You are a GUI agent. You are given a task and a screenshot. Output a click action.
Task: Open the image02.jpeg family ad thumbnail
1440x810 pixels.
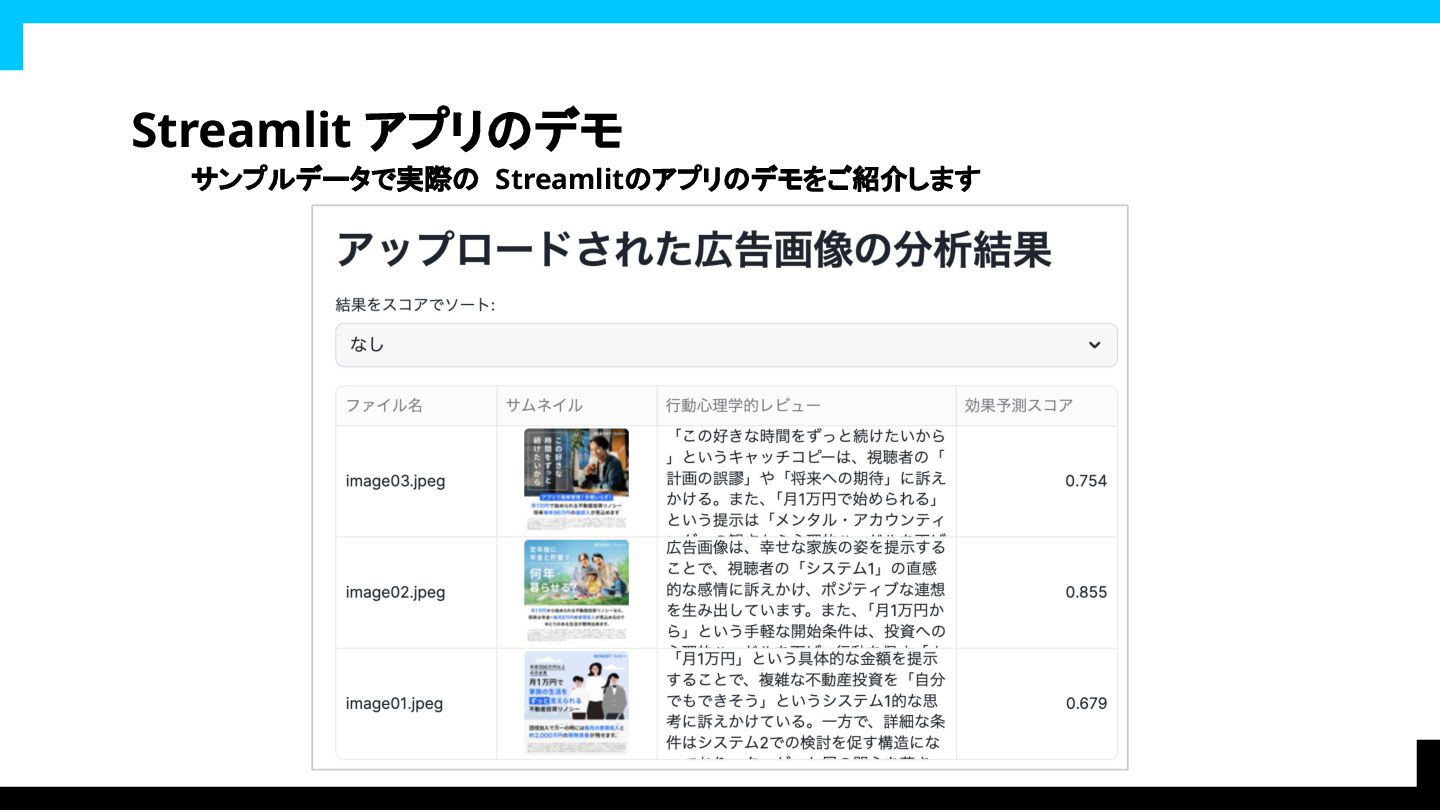[x=577, y=592]
